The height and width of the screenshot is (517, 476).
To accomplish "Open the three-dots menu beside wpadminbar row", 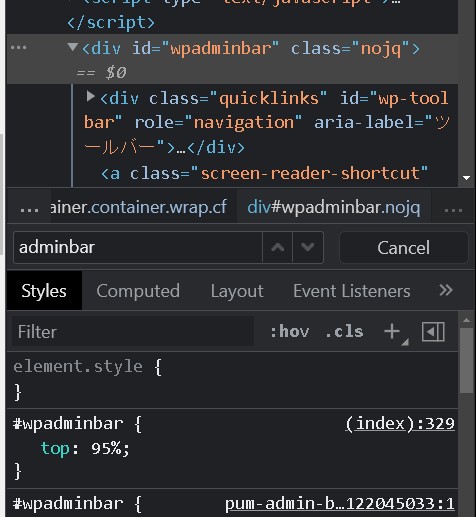I will pyautogui.click(x=18, y=48).
